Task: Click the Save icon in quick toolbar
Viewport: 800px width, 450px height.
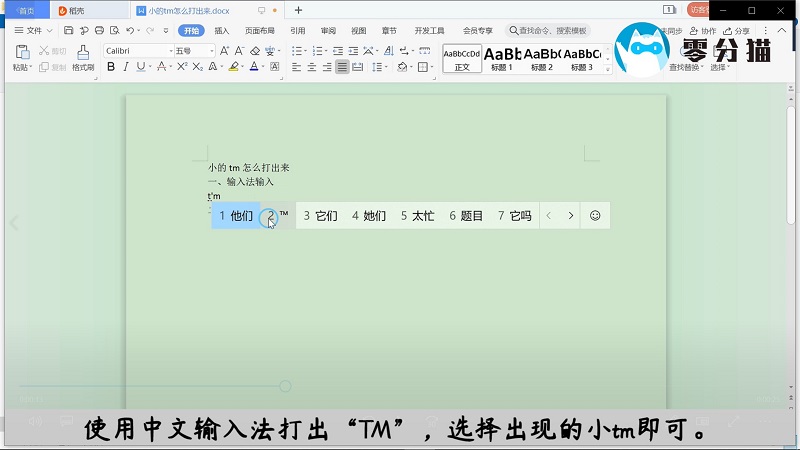Action: pos(68,31)
